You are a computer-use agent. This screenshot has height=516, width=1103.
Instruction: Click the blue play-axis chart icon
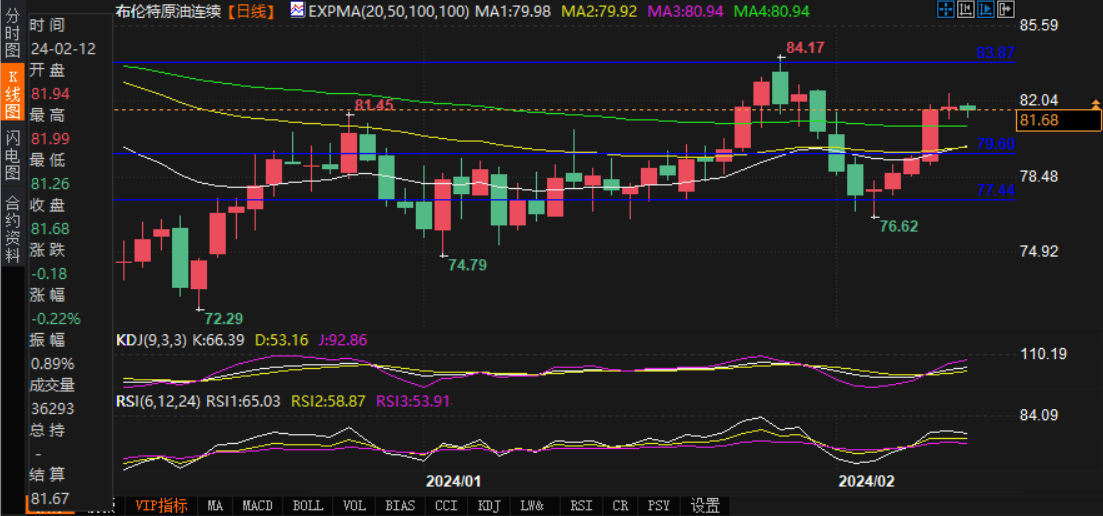[984, 10]
